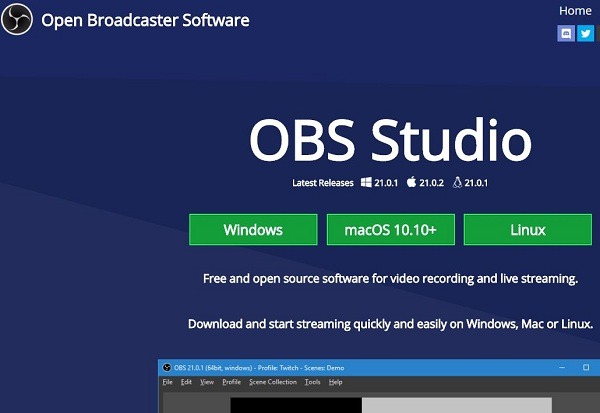Click the Open Broadcaster Software title link
The width and height of the screenshot is (600, 413).
point(145,20)
